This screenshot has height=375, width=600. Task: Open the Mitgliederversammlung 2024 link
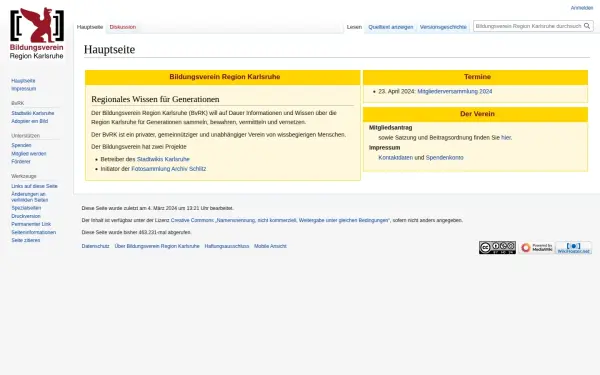tap(455, 91)
